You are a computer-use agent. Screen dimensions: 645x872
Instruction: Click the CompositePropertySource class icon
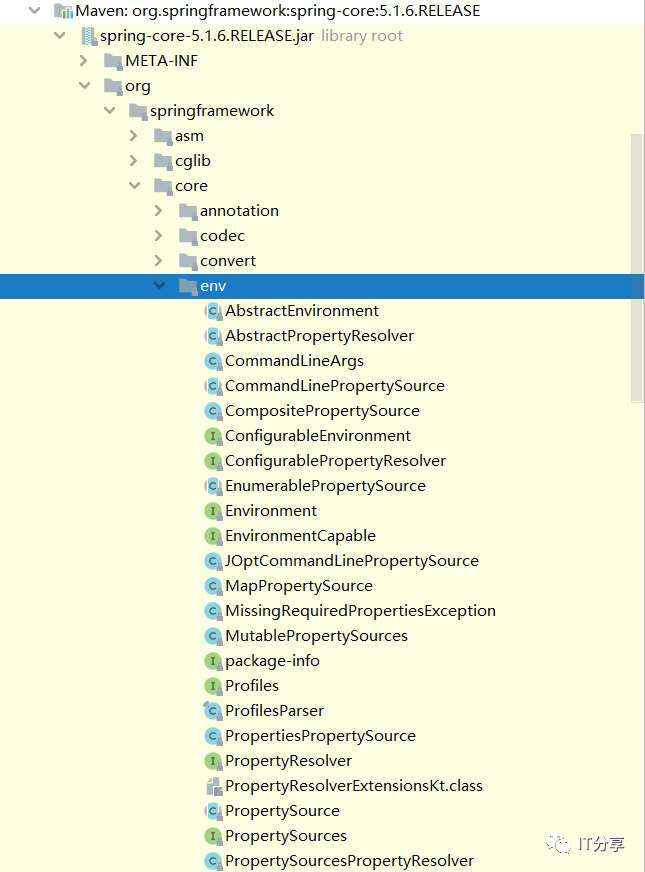pyautogui.click(x=213, y=411)
